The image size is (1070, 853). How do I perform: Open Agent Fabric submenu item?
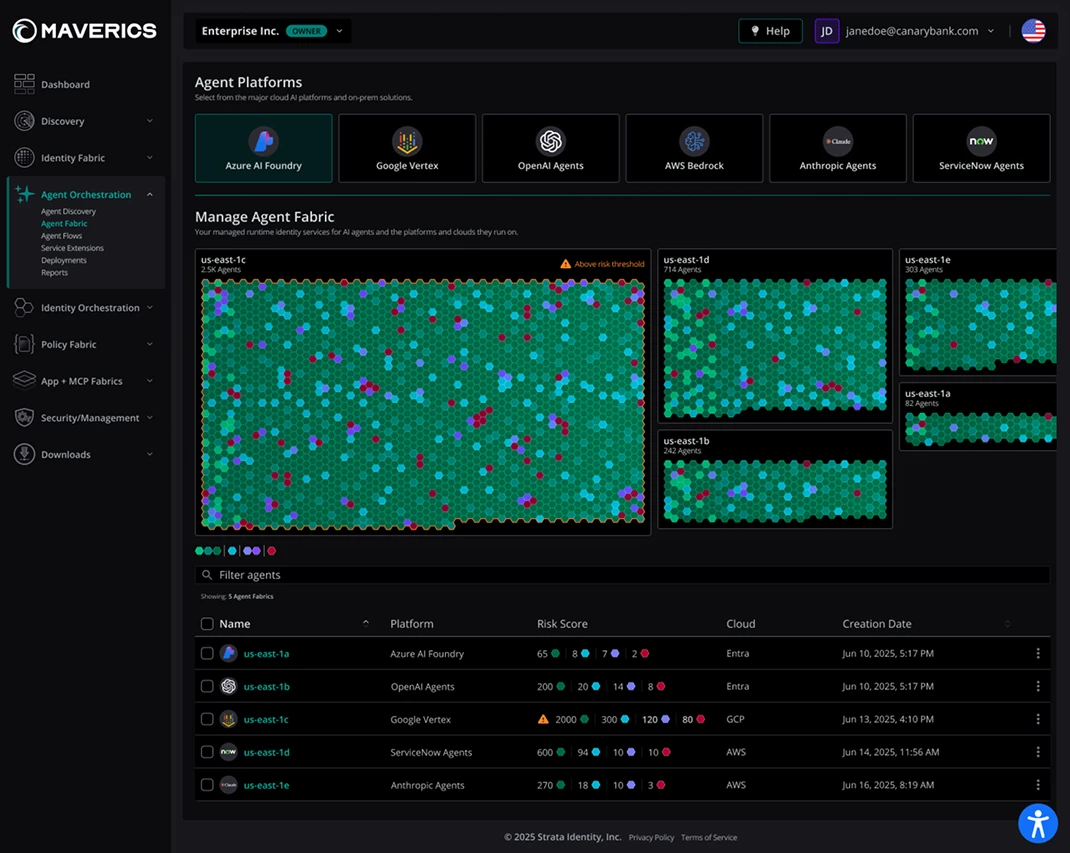pos(64,224)
